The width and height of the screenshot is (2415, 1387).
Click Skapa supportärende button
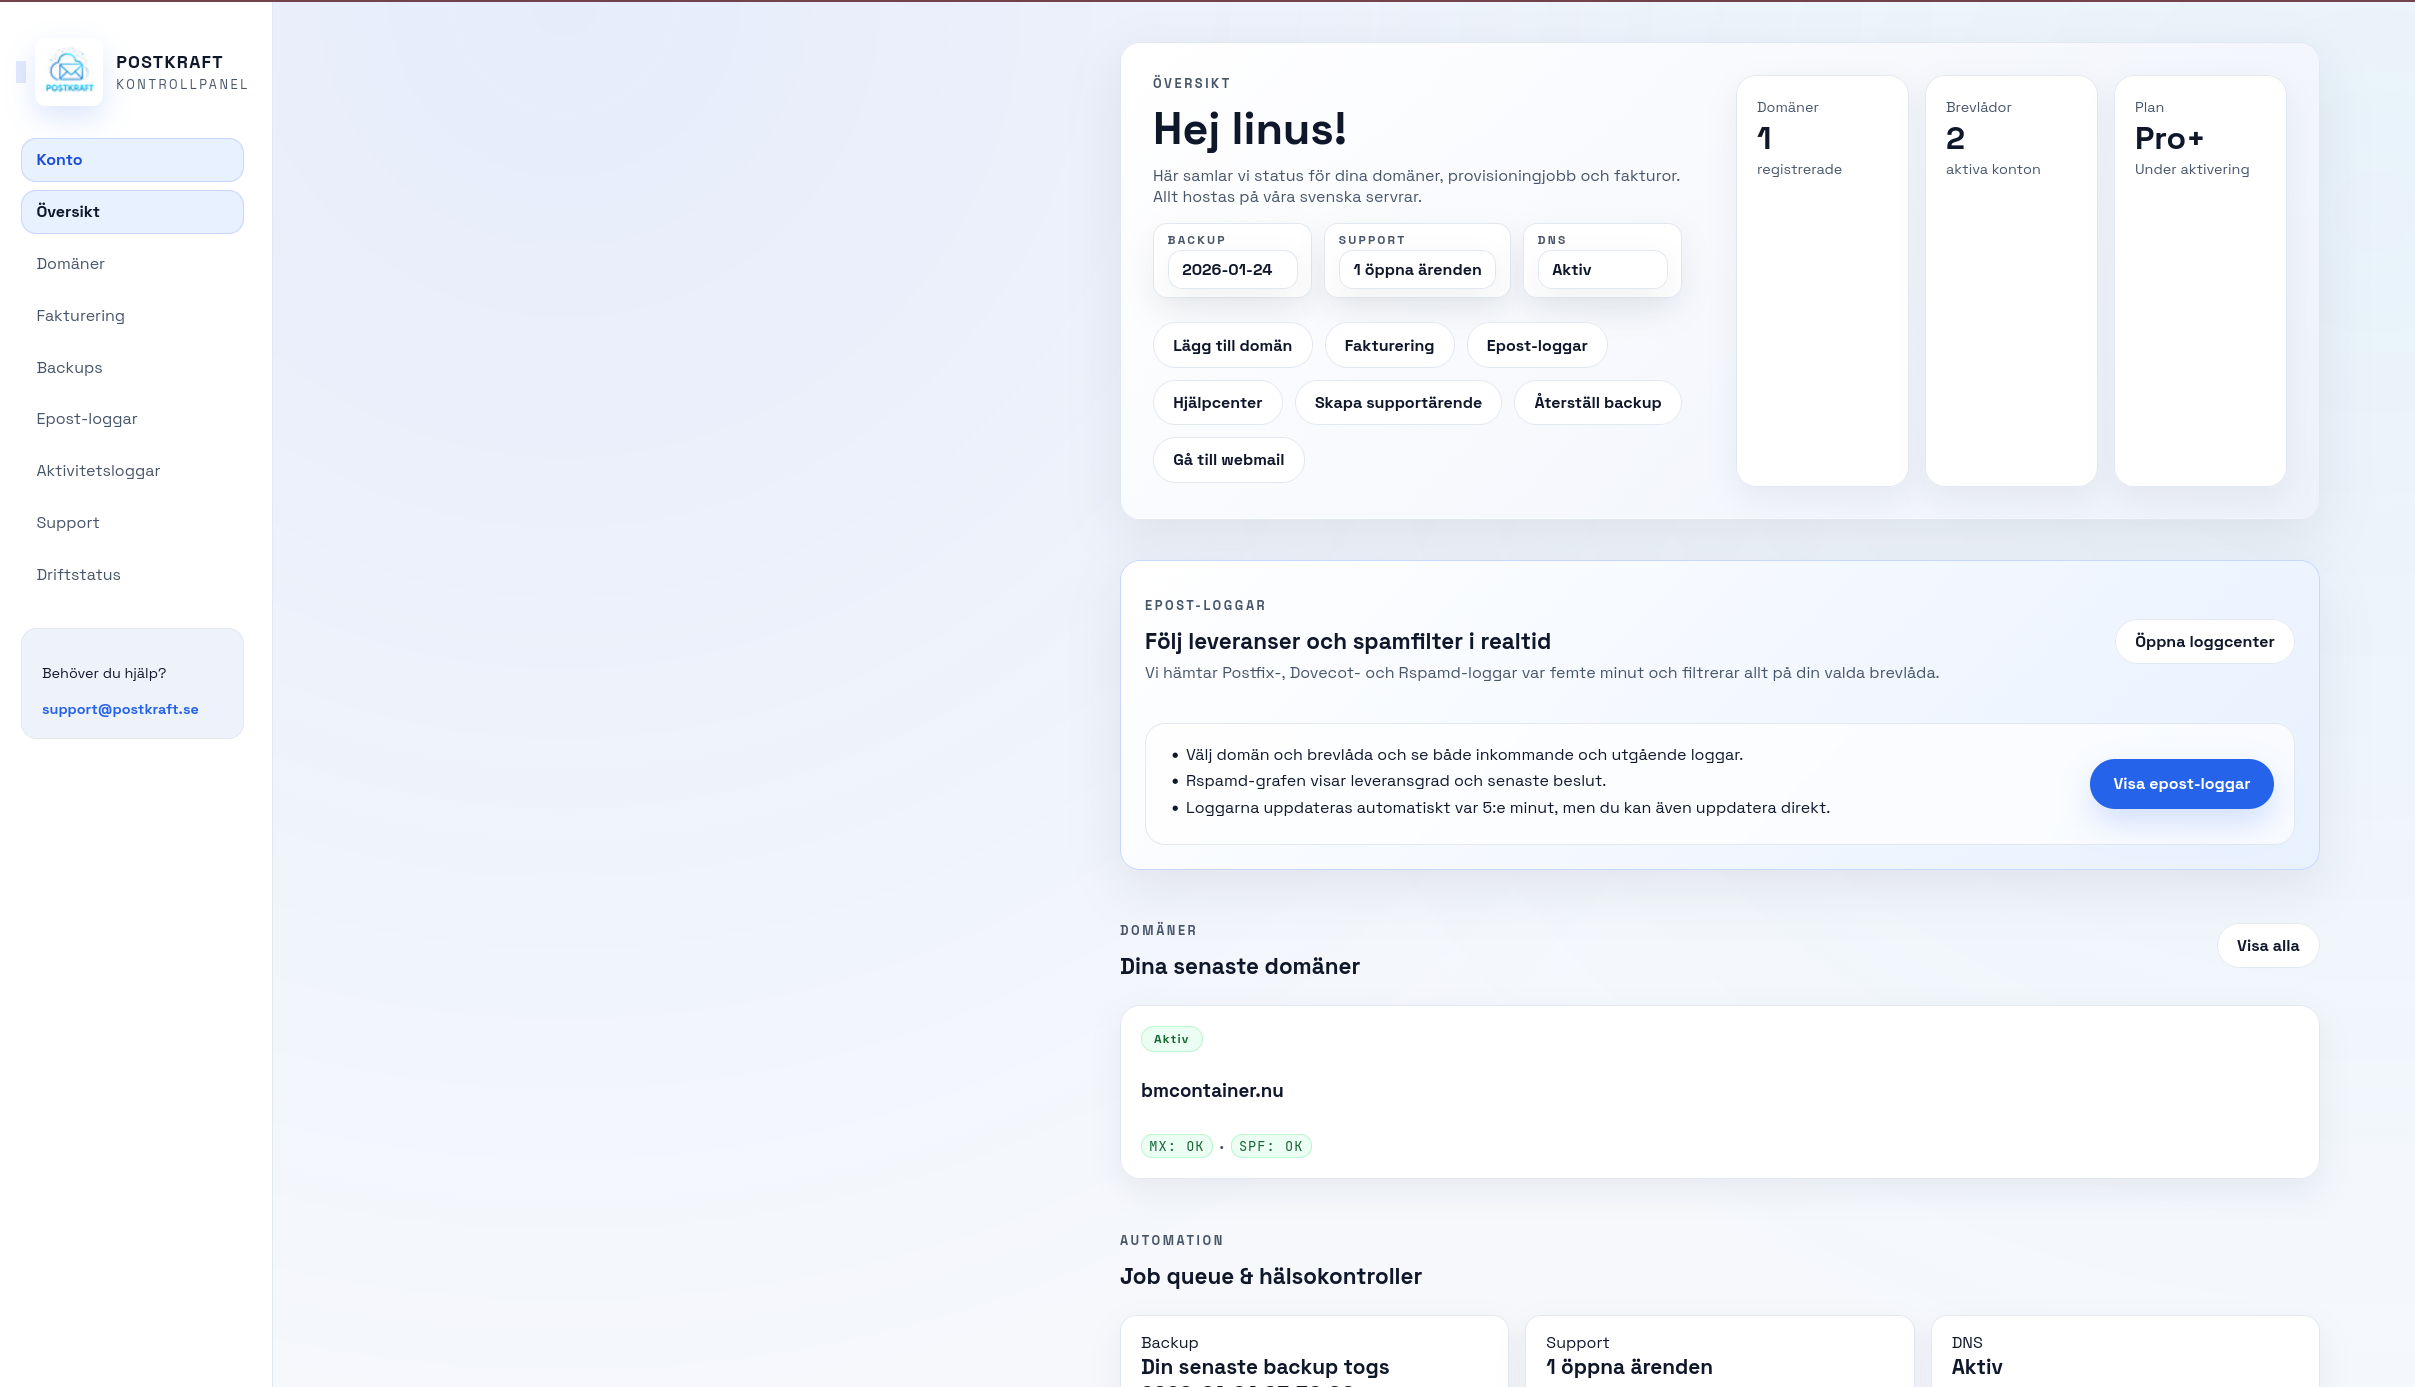(x=1397, y=403)
